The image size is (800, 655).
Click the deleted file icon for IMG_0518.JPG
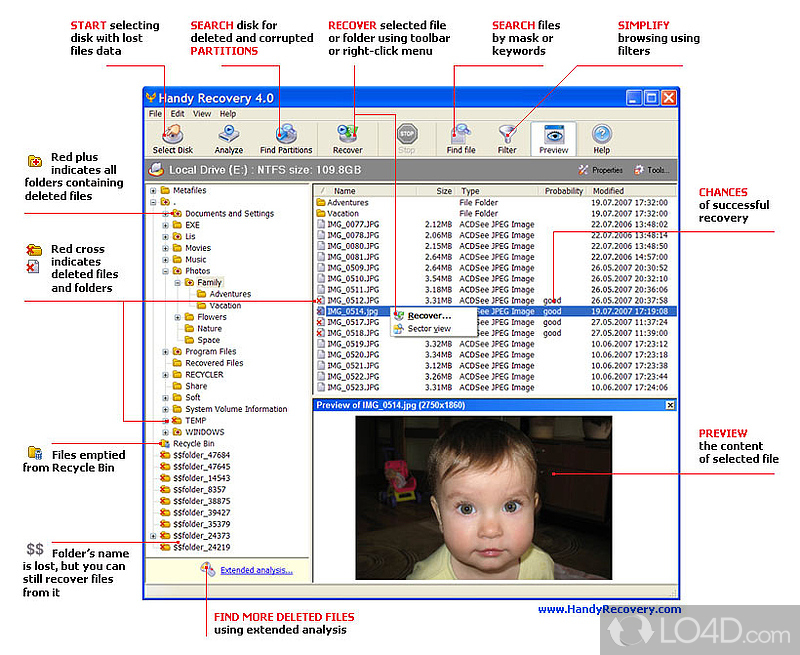[x=320, y=333]
